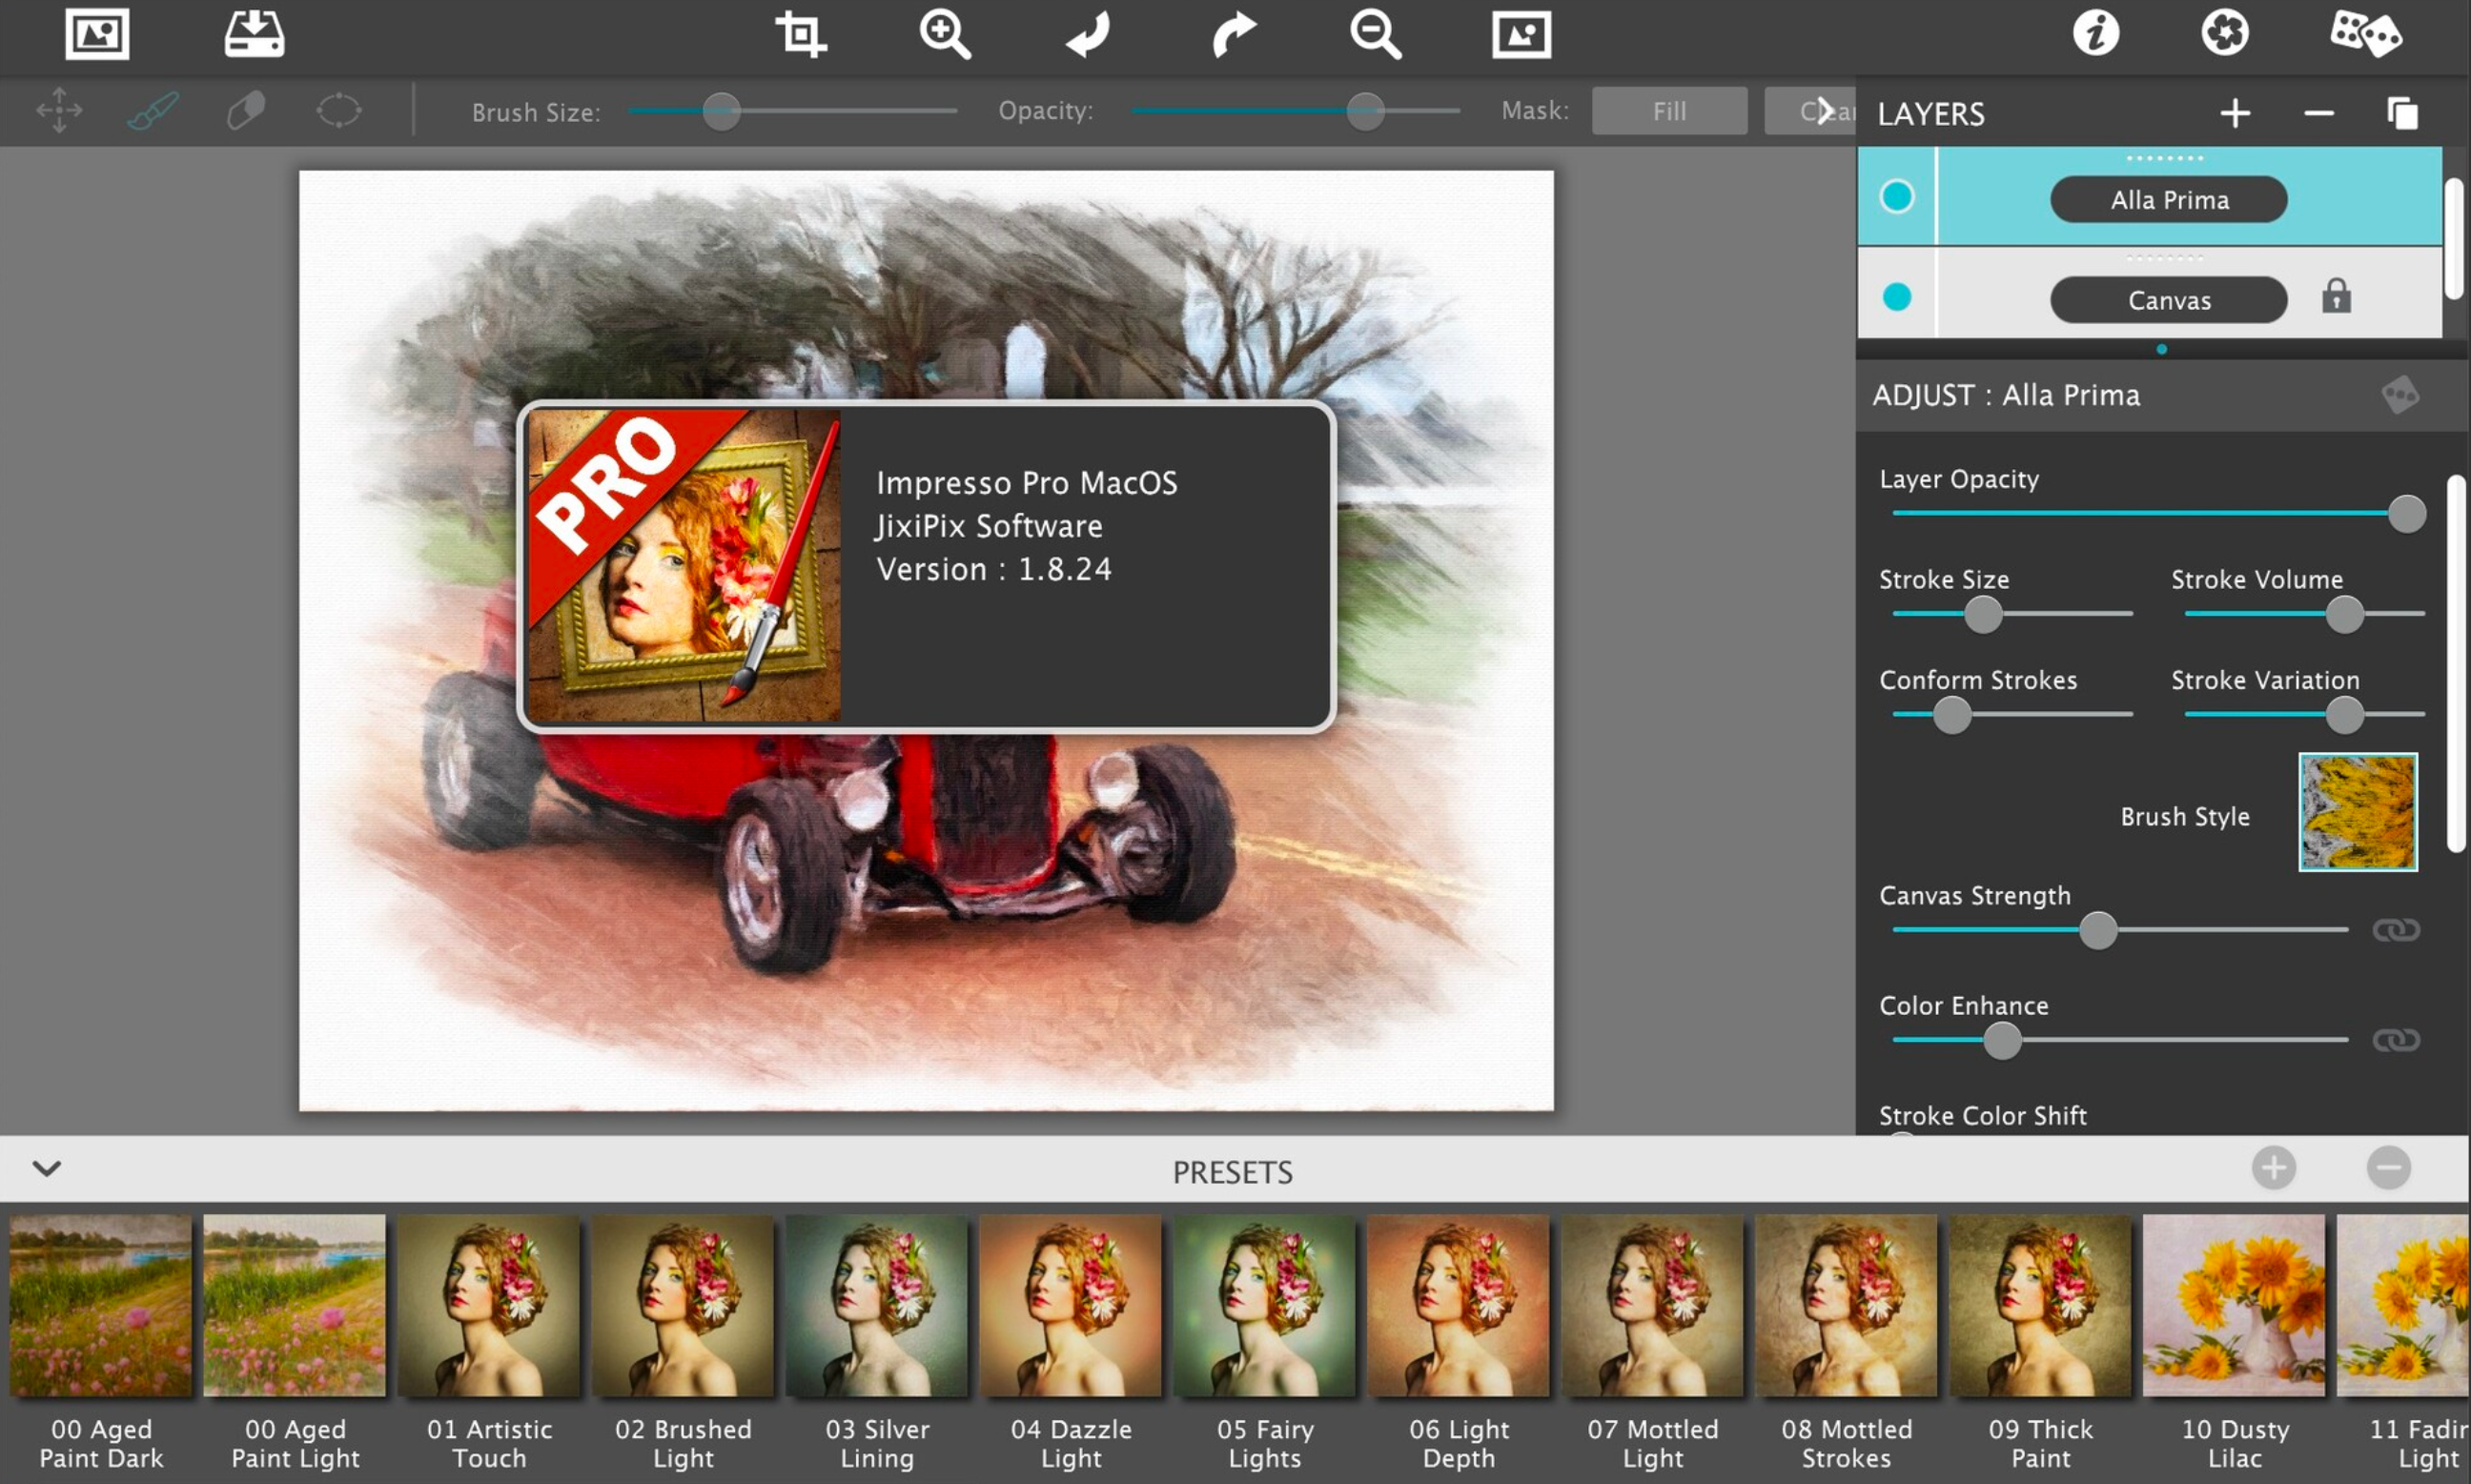The image size is (2471, 1484).
Task: Select the Canvas layer name button
Action: [x=2168, y=300]
